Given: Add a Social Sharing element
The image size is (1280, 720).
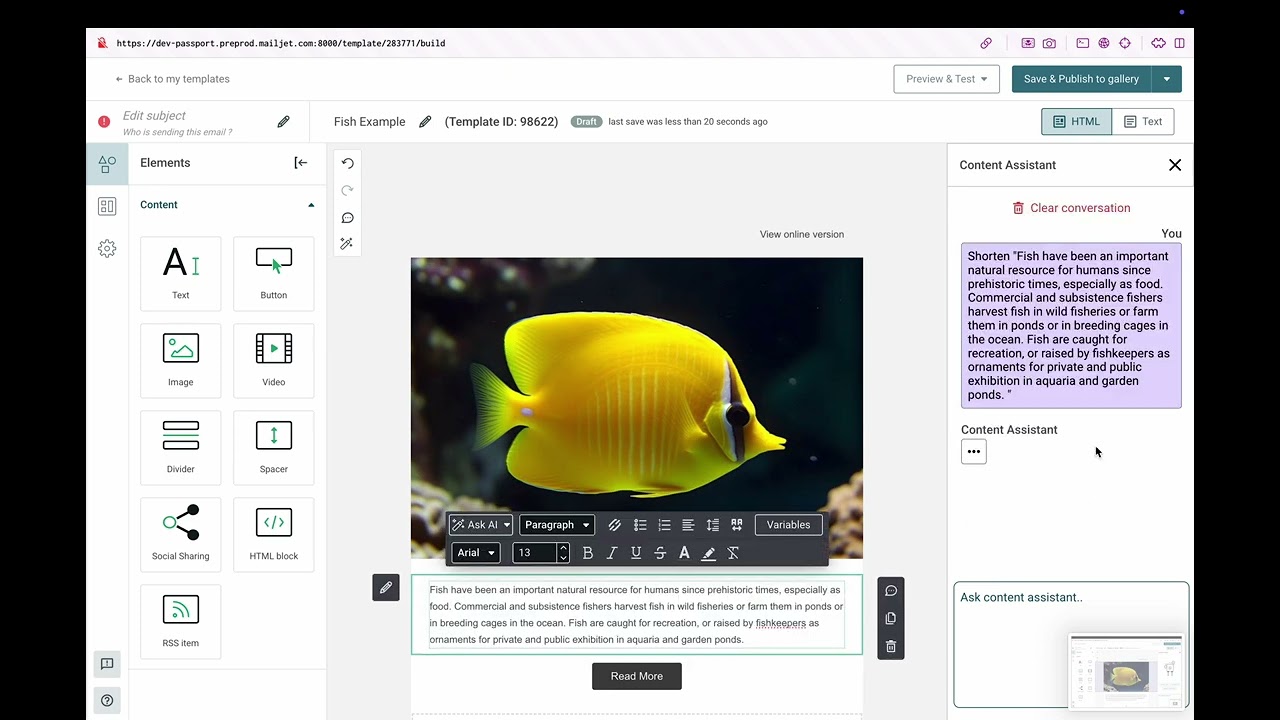Looking at the screenshot, I should (181, 534).
